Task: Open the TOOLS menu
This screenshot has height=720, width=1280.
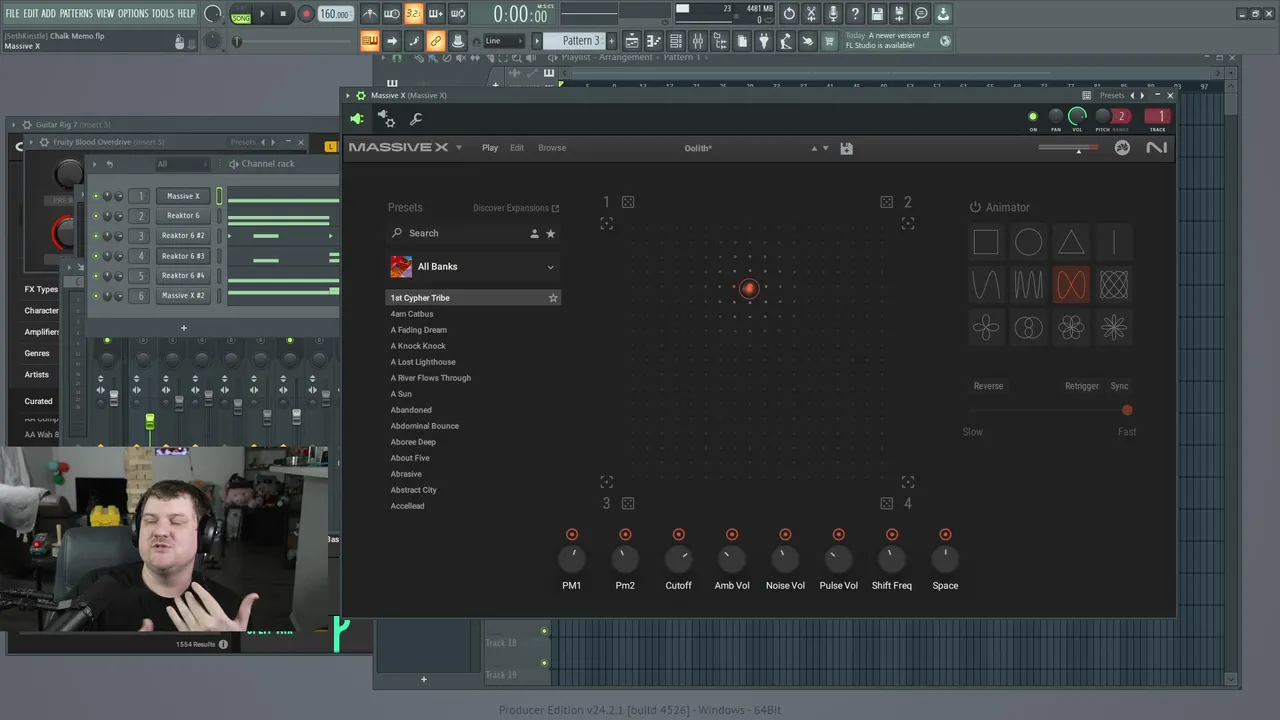Action: coord(163,13)
